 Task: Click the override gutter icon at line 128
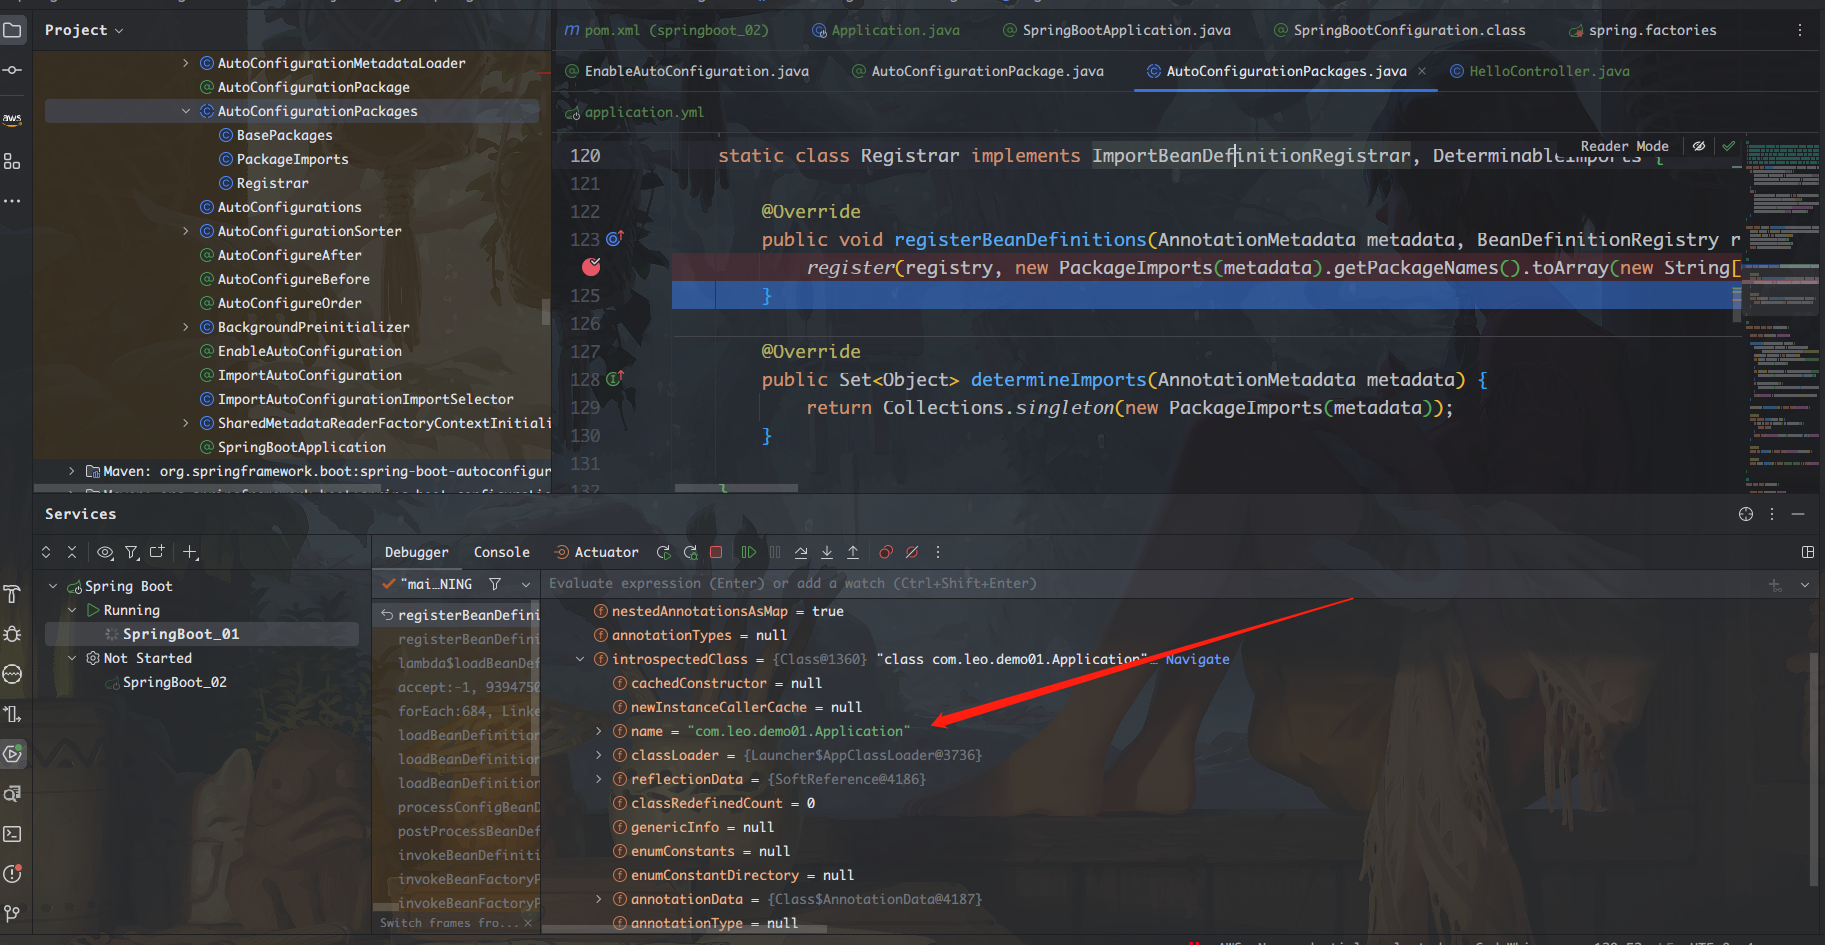(614, 379)
